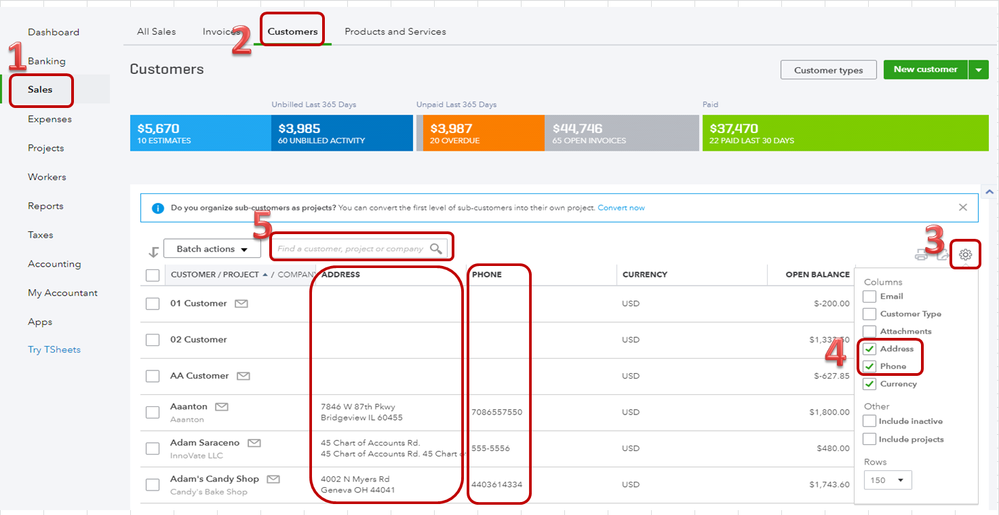Viewport: 999px width, 515px height.
Task: Switch to the Invoices tab
Action: 221,31
